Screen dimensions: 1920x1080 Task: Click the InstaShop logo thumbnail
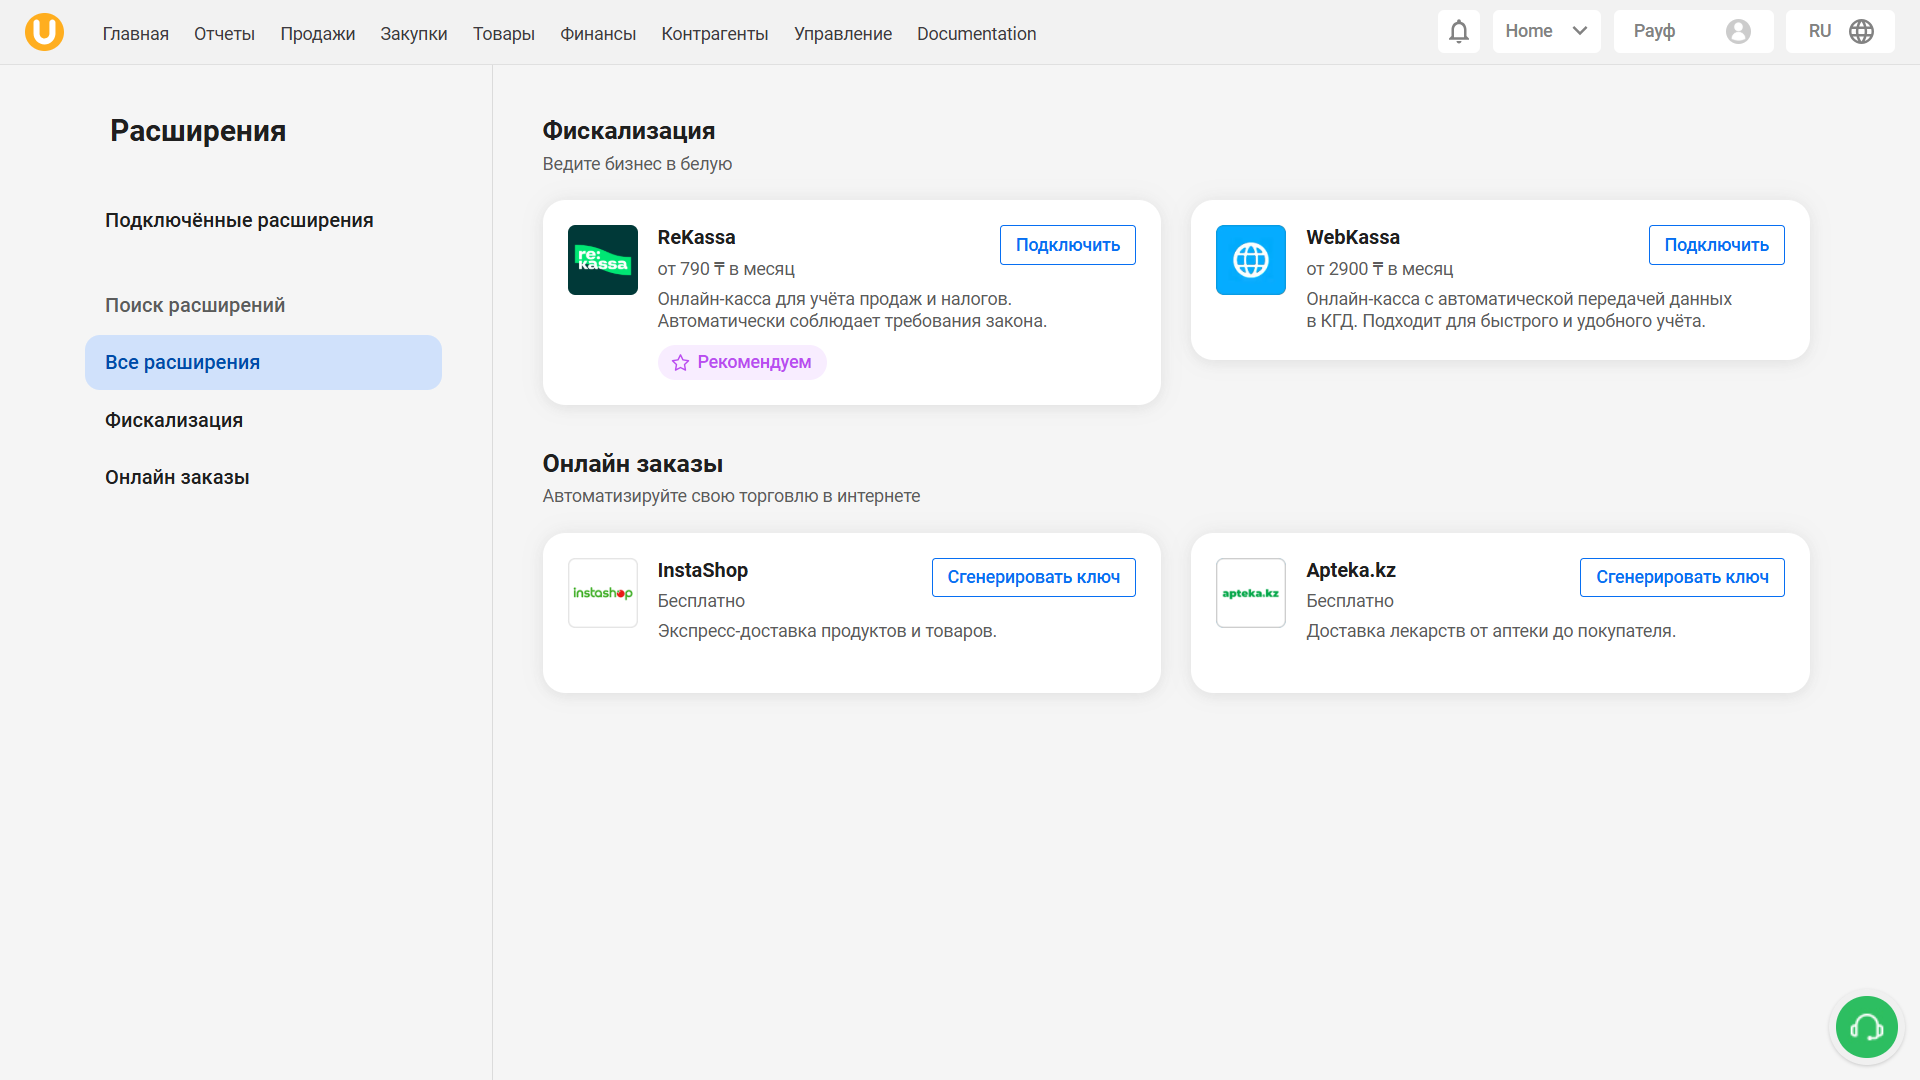602,593
